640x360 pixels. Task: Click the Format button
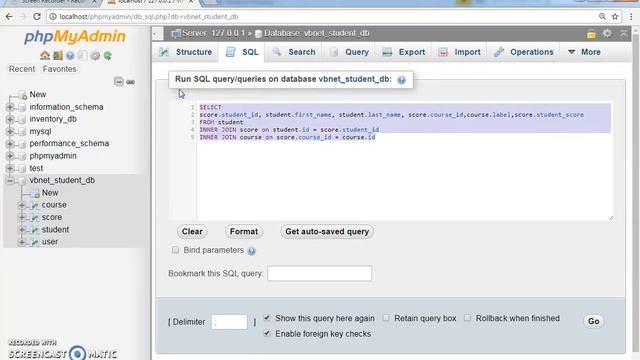(244, 232)
